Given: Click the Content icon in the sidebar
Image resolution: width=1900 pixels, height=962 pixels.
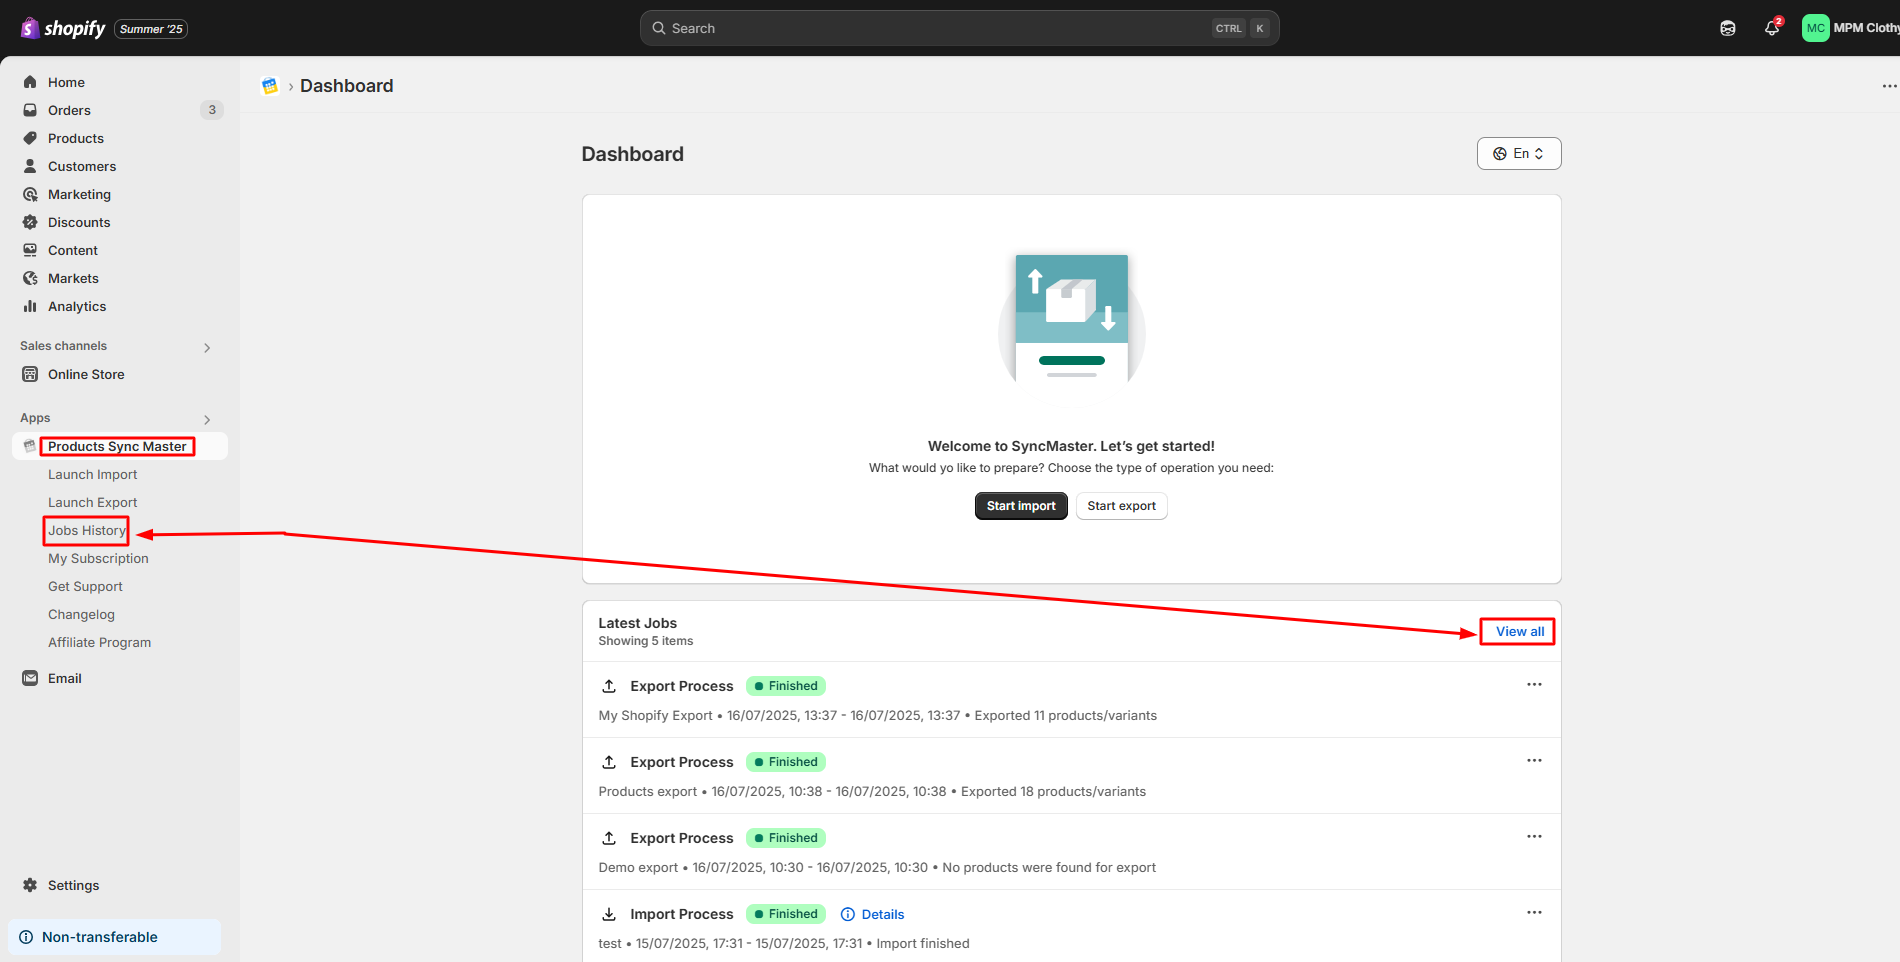Looking at the screenshot, I should (x=30, y=250).
